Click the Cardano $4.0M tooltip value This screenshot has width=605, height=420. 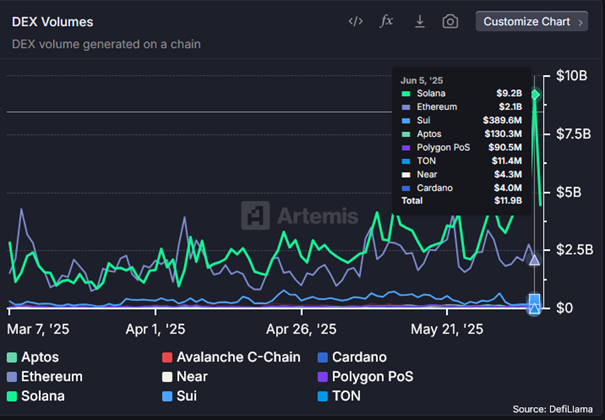(x=508, y=188)
